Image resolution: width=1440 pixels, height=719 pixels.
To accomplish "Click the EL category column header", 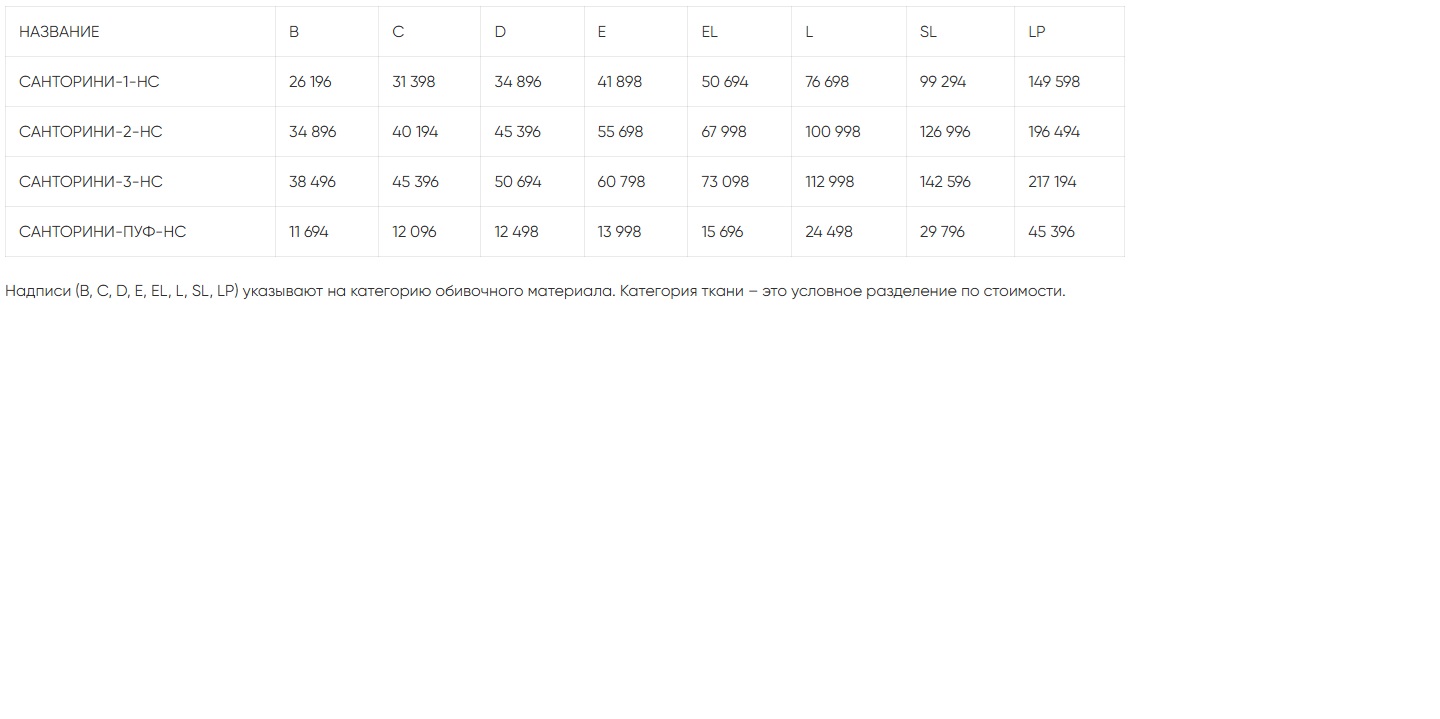I will 709,32.
